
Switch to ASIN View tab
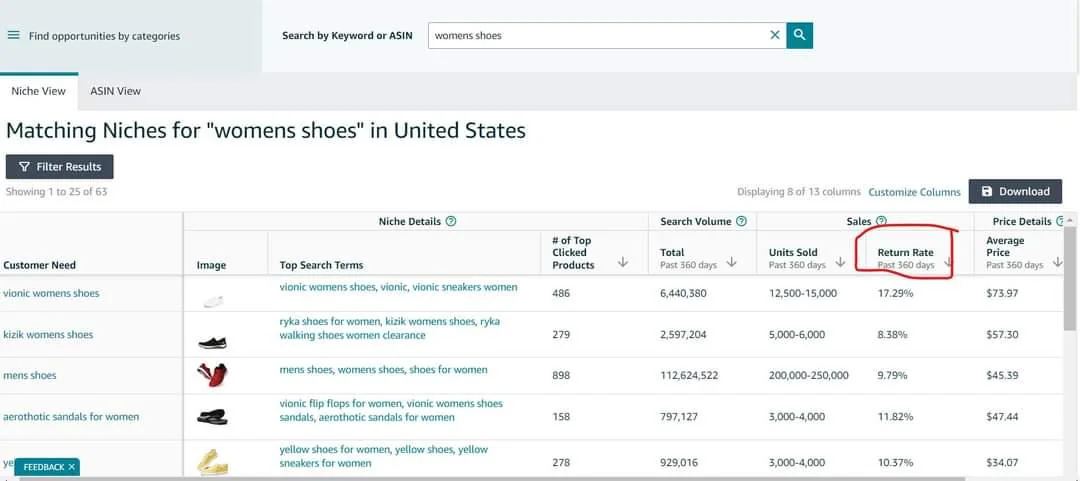tap(115, 91)
